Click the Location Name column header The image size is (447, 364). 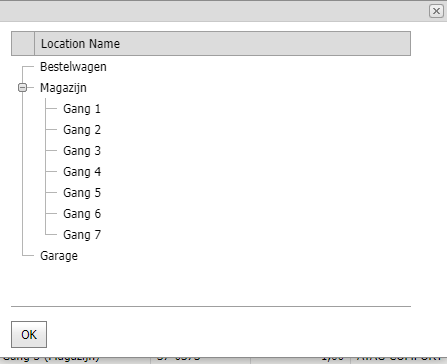(222, 44)
